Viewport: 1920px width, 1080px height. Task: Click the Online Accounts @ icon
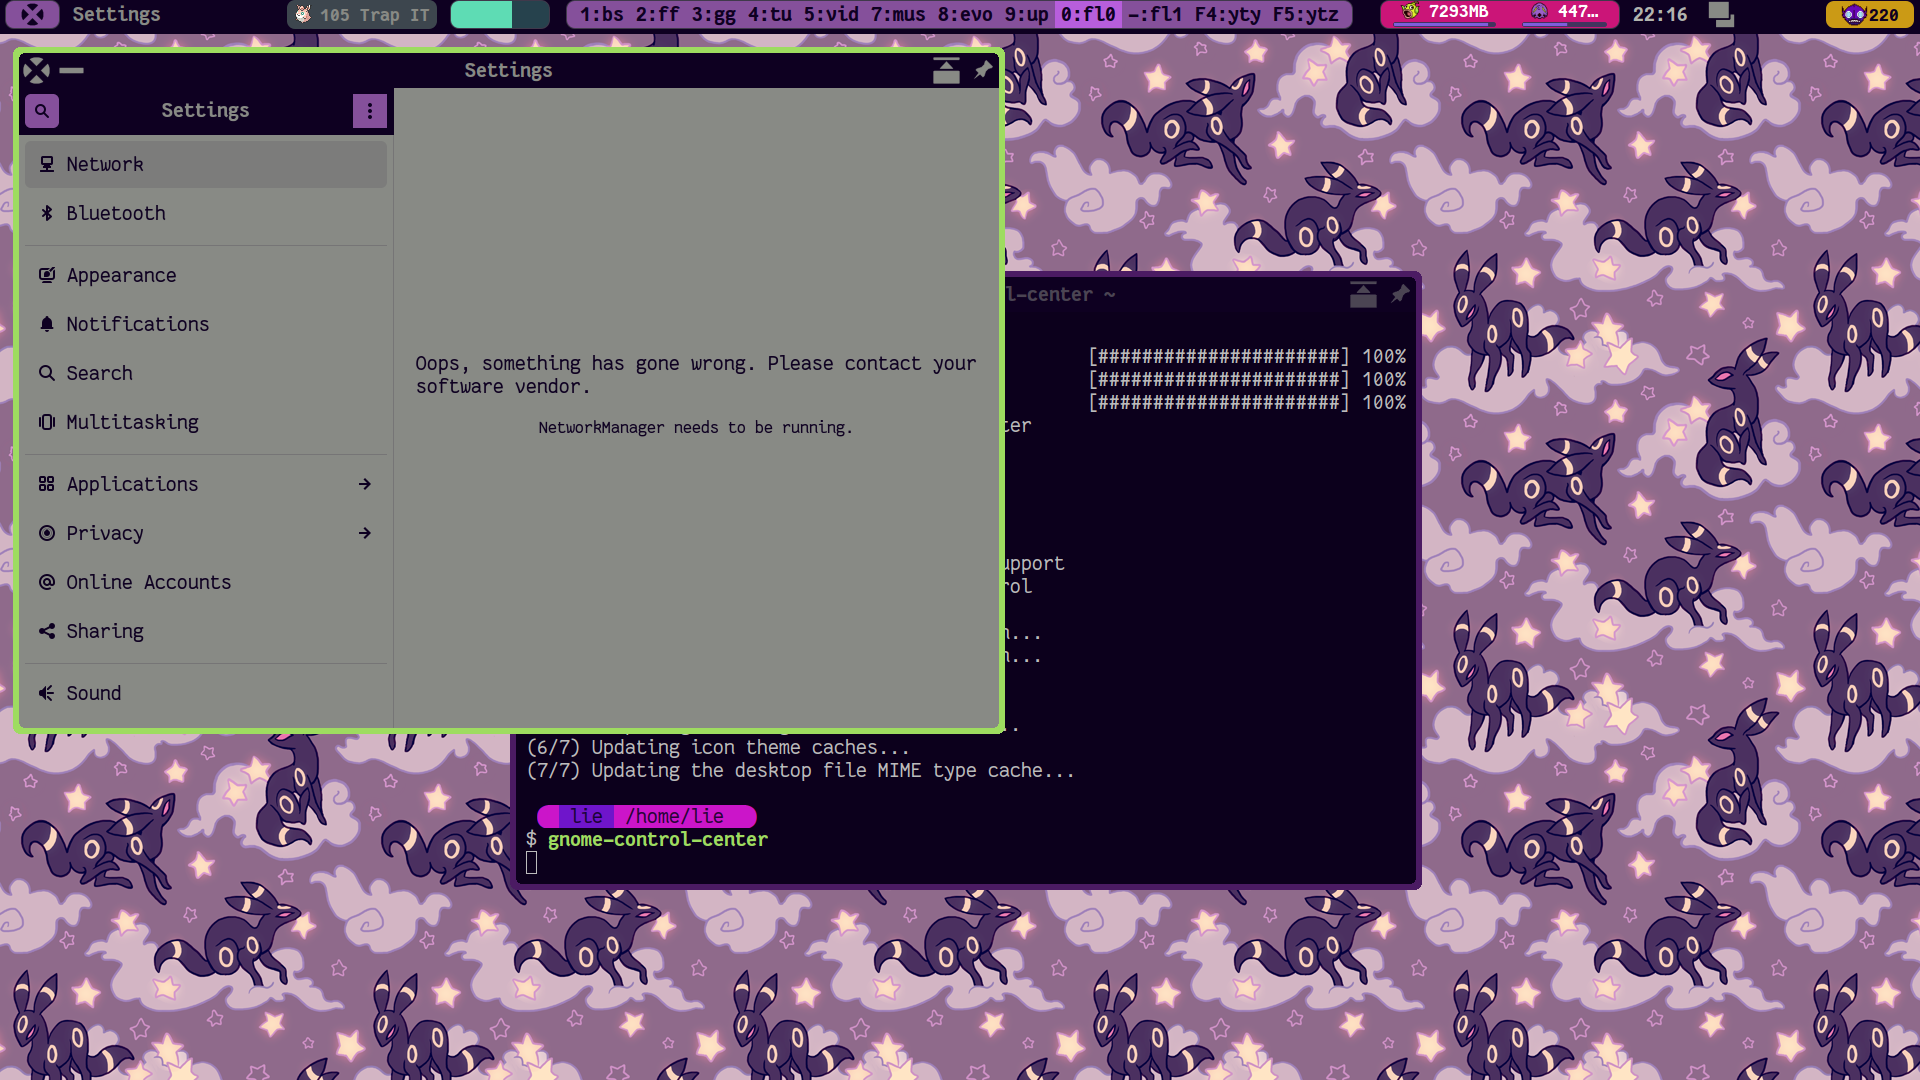point(46,582)
